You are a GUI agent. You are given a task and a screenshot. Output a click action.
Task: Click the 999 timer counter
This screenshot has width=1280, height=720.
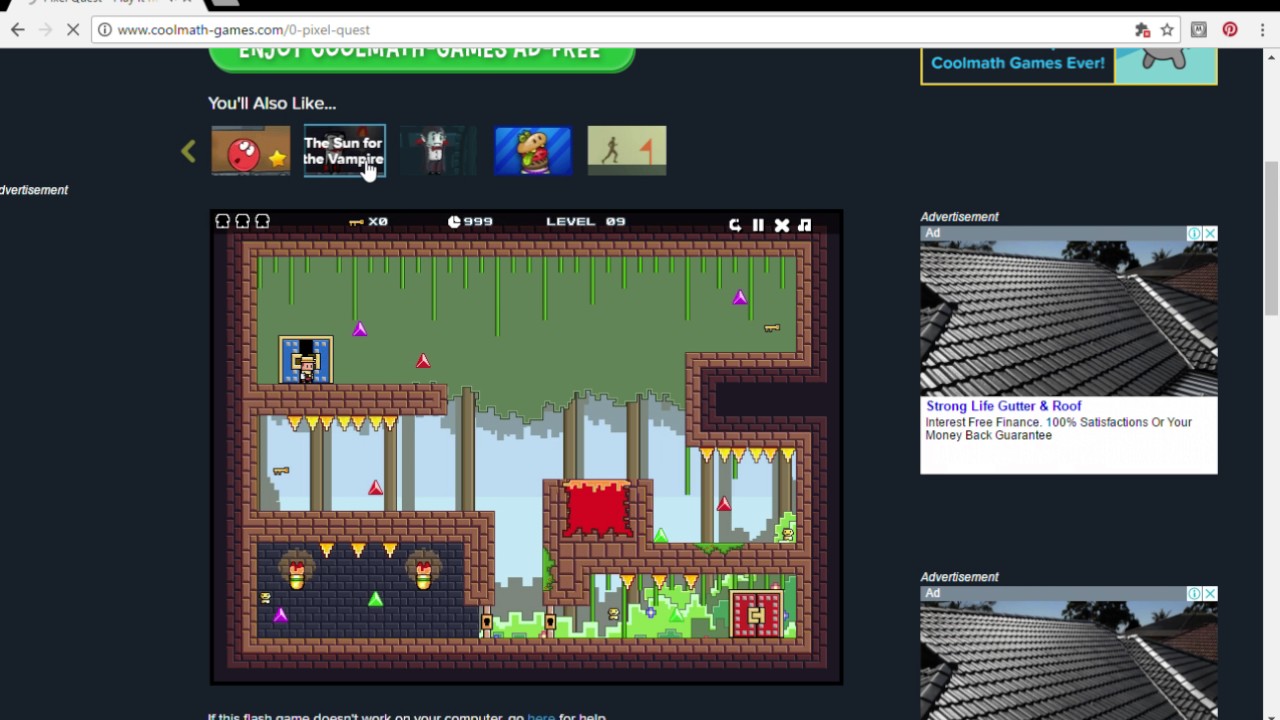pyautogui.click(x=471, y=222)
